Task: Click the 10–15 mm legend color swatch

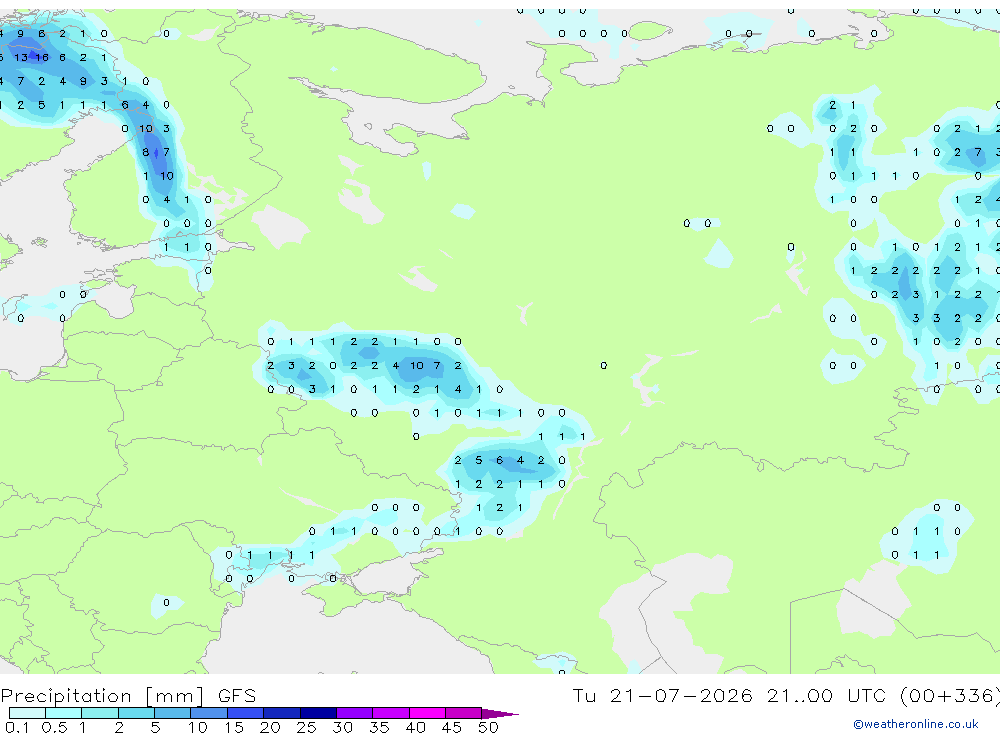Action: point(209,713)
